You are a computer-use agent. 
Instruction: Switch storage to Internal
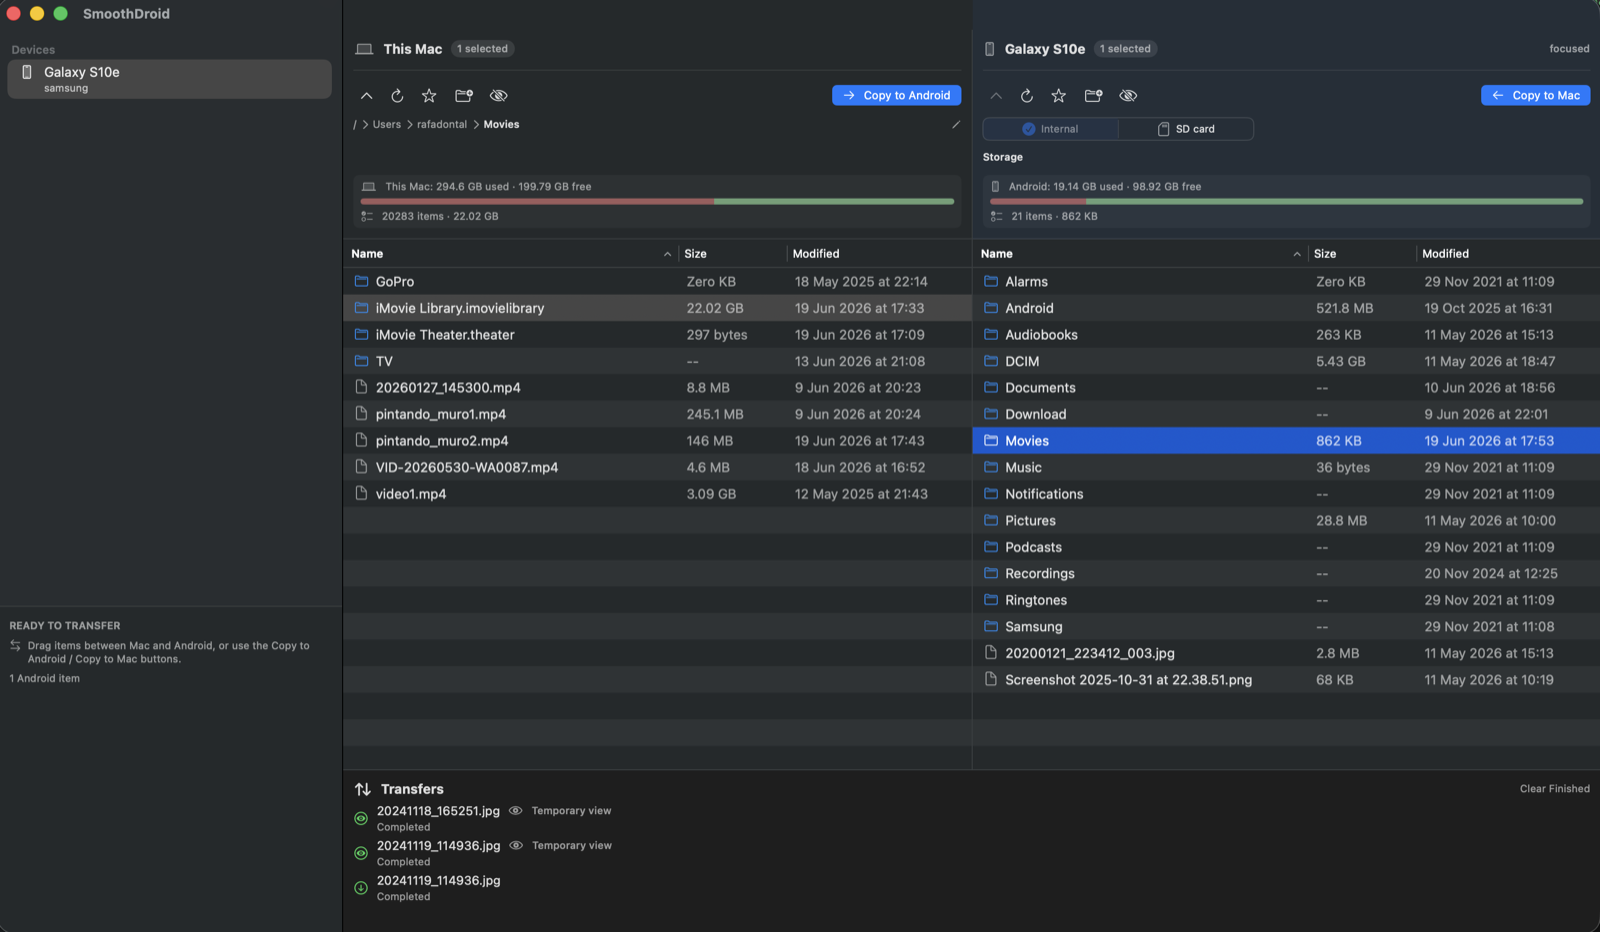[x=1051, y=129]
